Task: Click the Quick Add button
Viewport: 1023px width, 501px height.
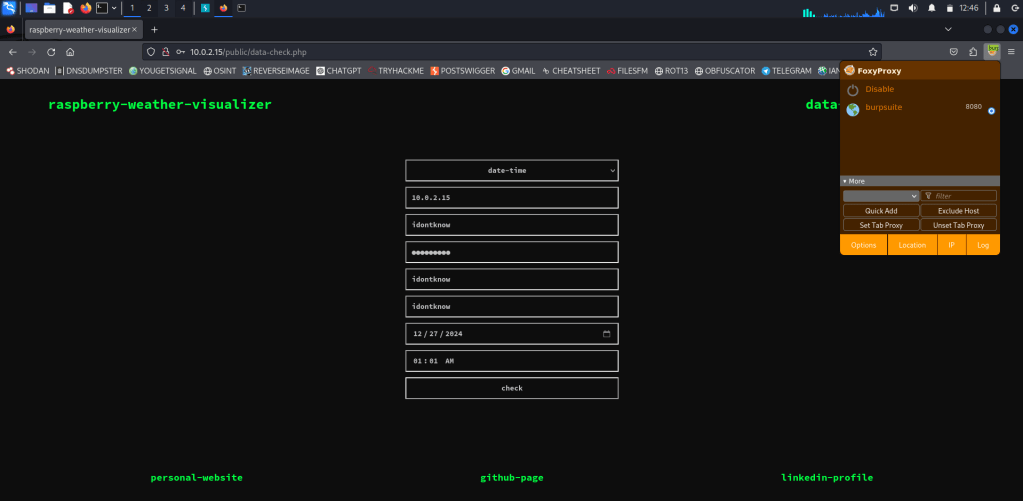Action: [x=880, y=211]
